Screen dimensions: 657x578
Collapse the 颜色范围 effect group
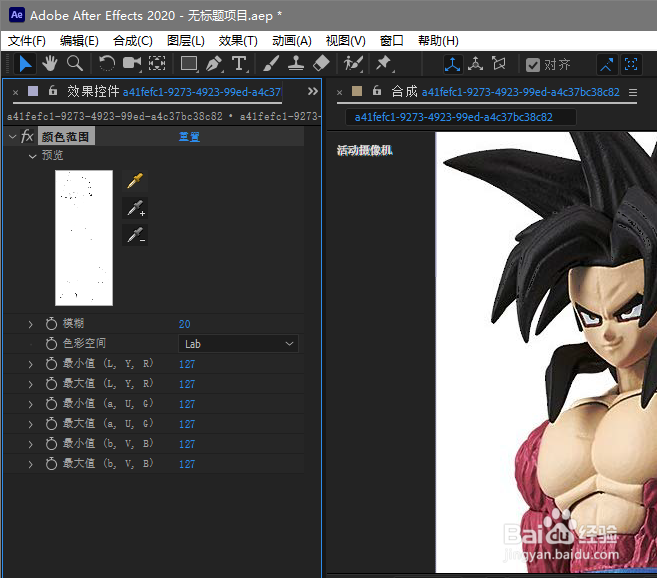[13, 137]
